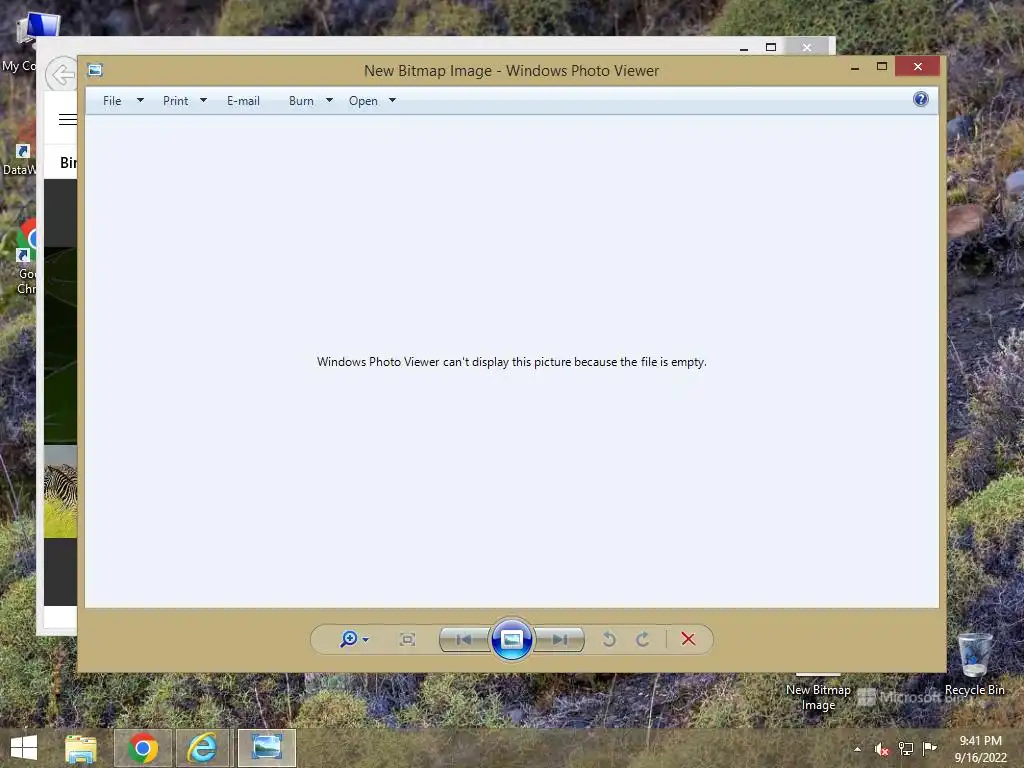Click the muted volume tray icon
Viewport: 1024px width, 768px height.
click(882, 749)
